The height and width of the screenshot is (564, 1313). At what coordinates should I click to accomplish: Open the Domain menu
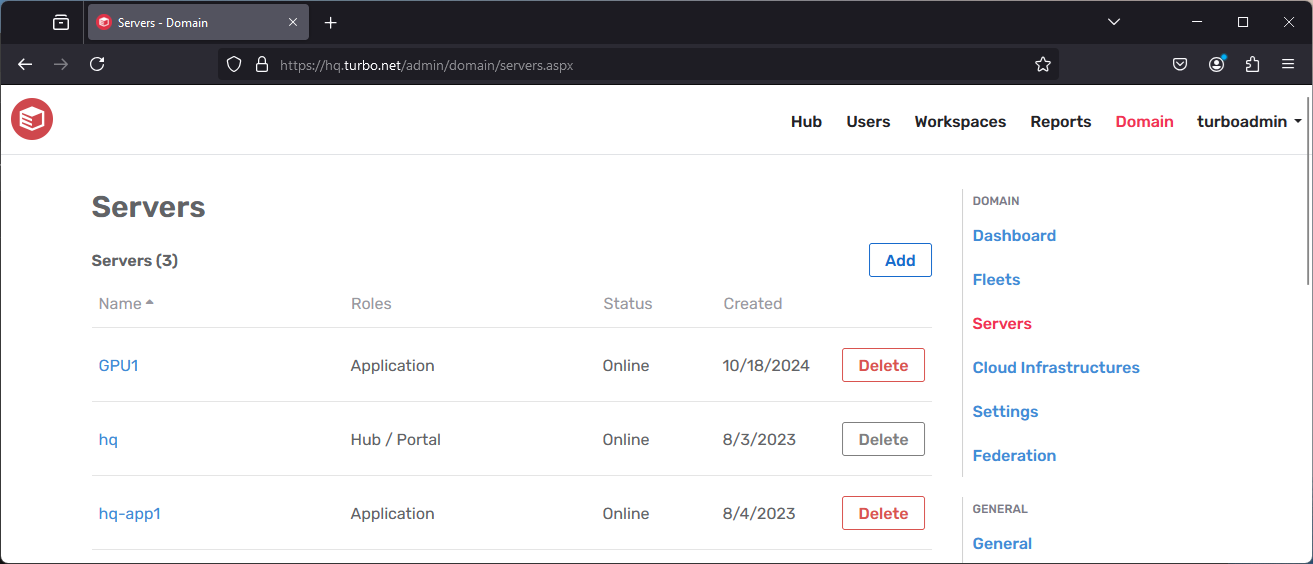[x=1144, y=122]
